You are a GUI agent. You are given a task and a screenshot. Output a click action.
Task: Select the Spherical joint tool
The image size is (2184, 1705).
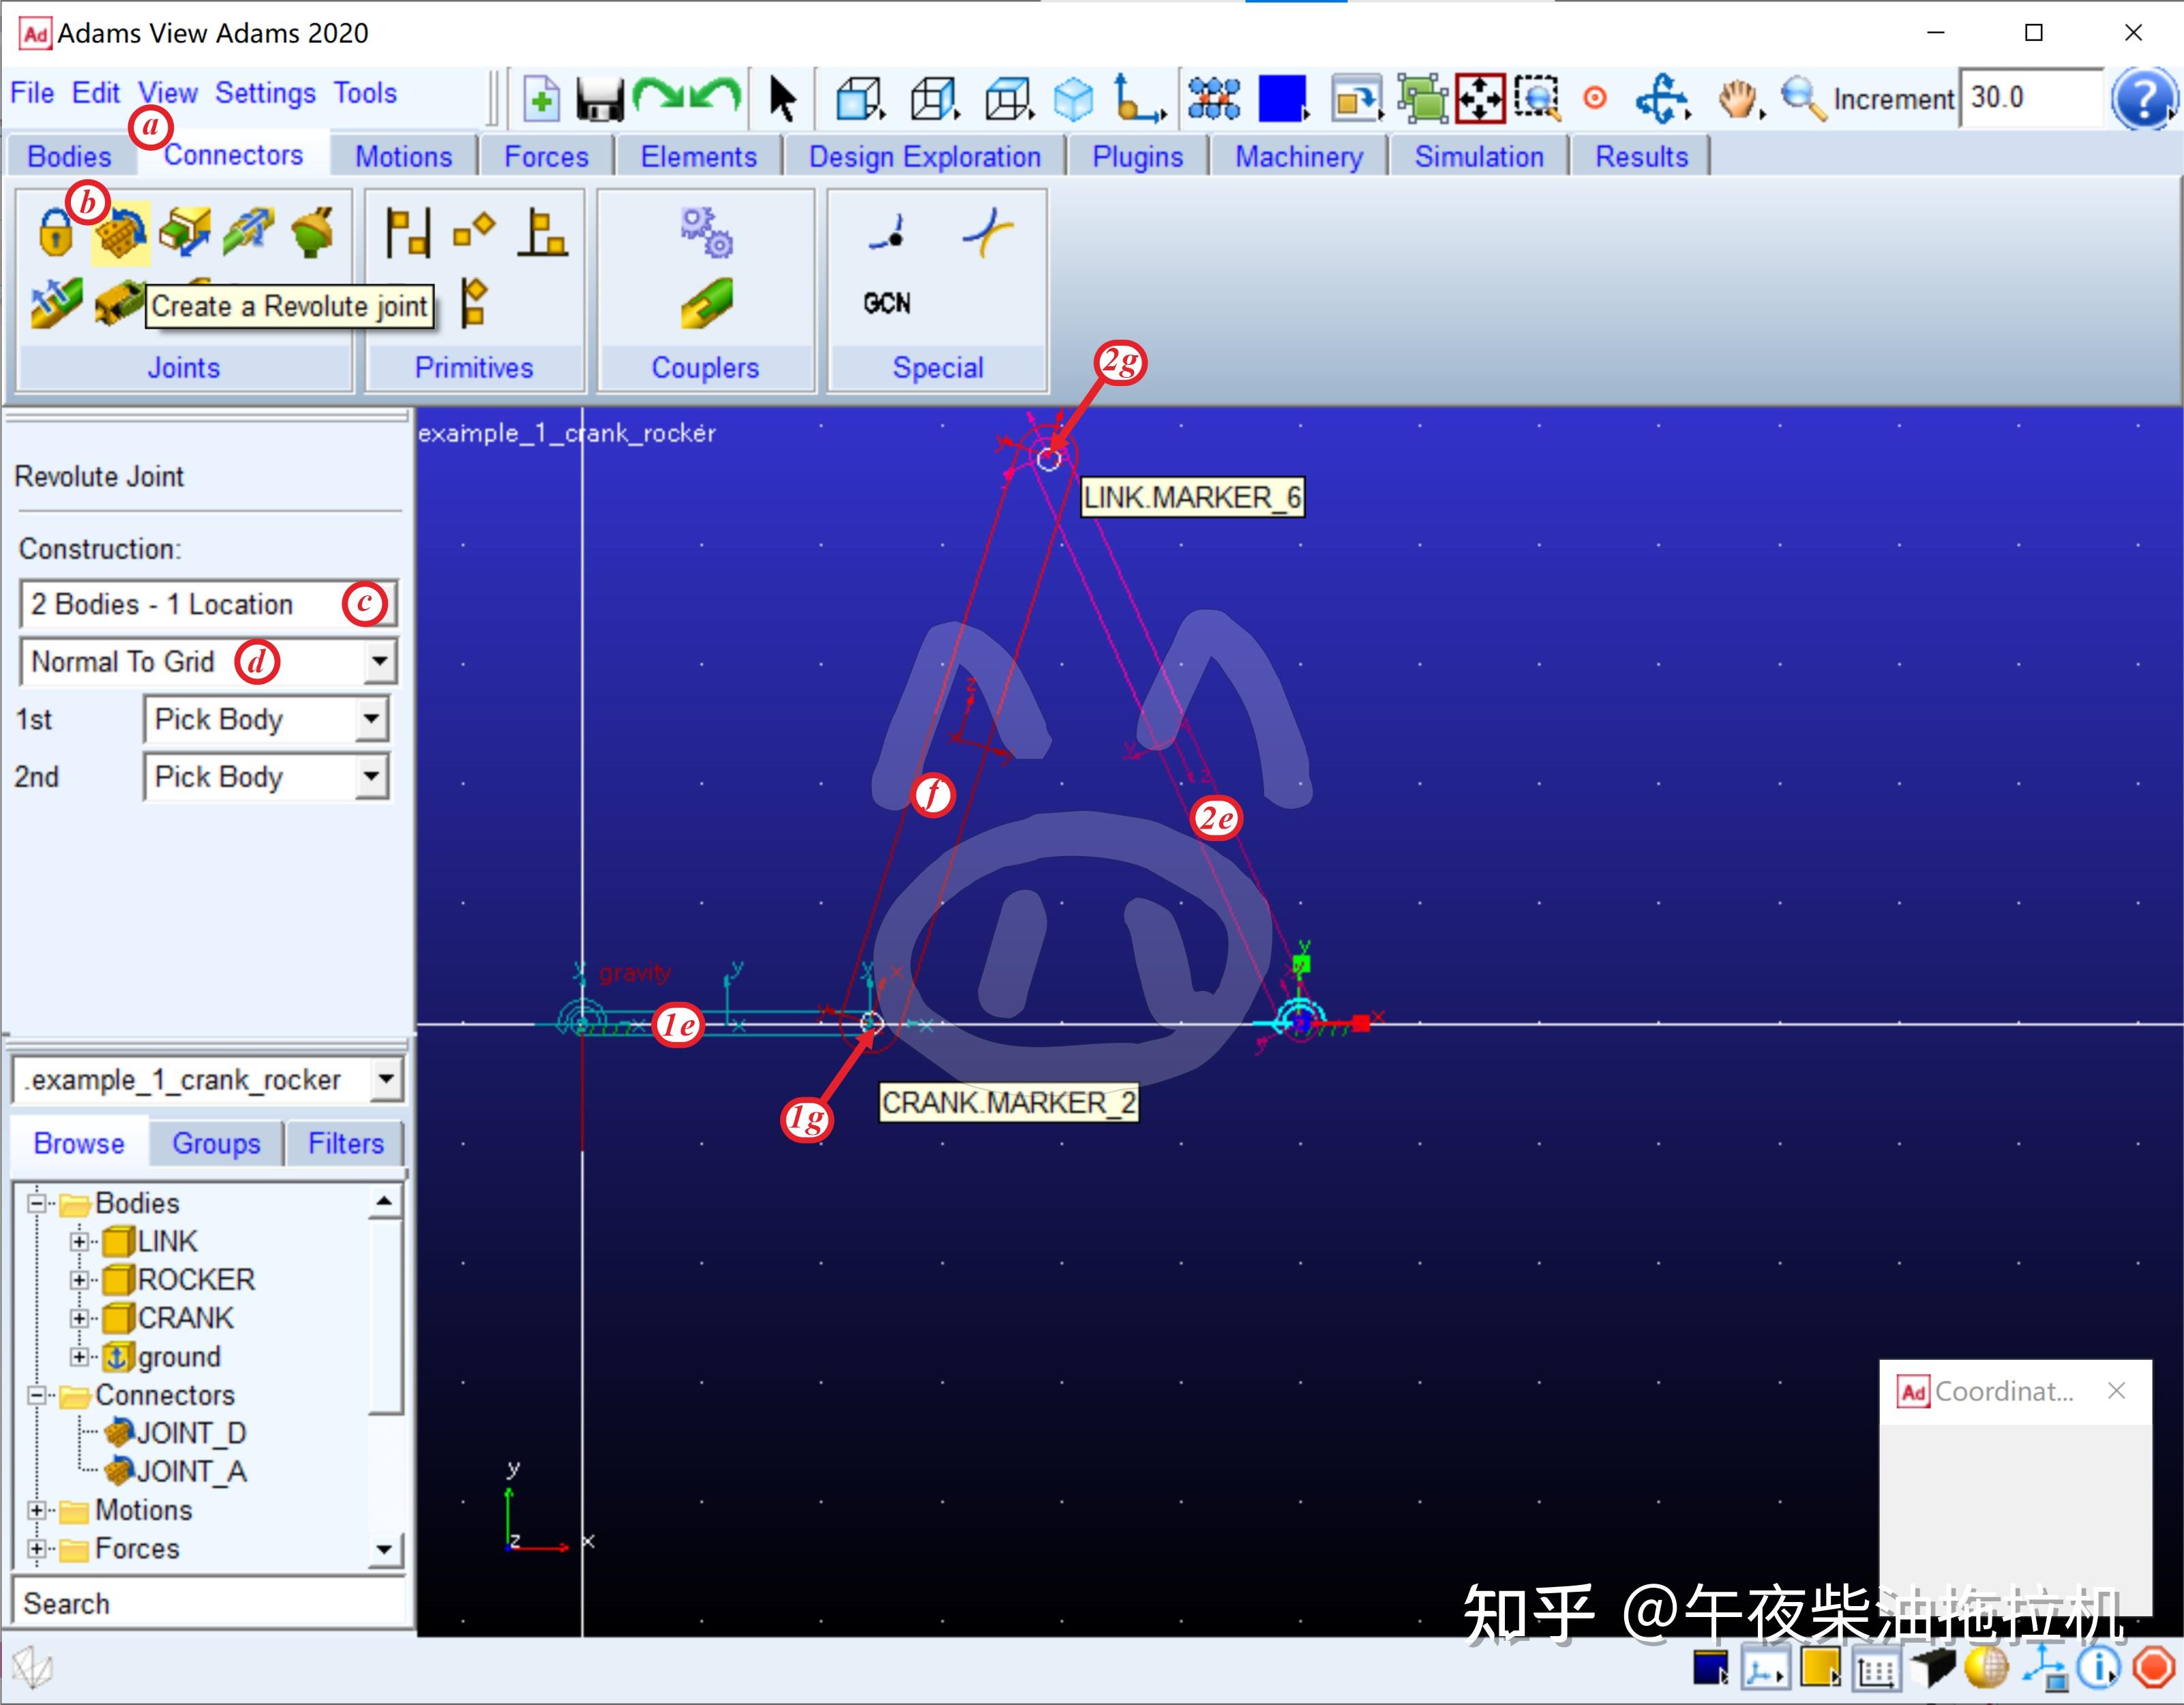pyautogui.click(x=313, y=232)
